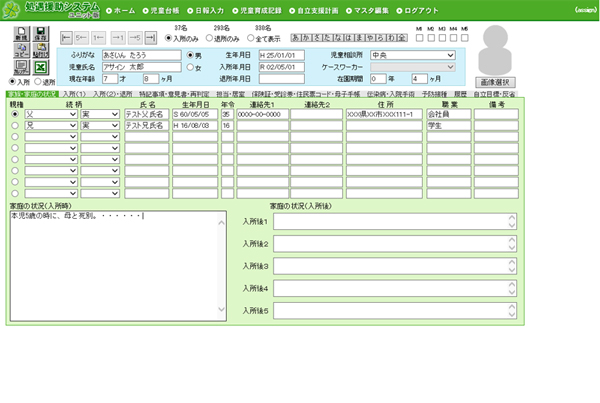600x403 pixels.
Task: Open the 児童相談所 中央 dropdown
Action: click(413, 55)
